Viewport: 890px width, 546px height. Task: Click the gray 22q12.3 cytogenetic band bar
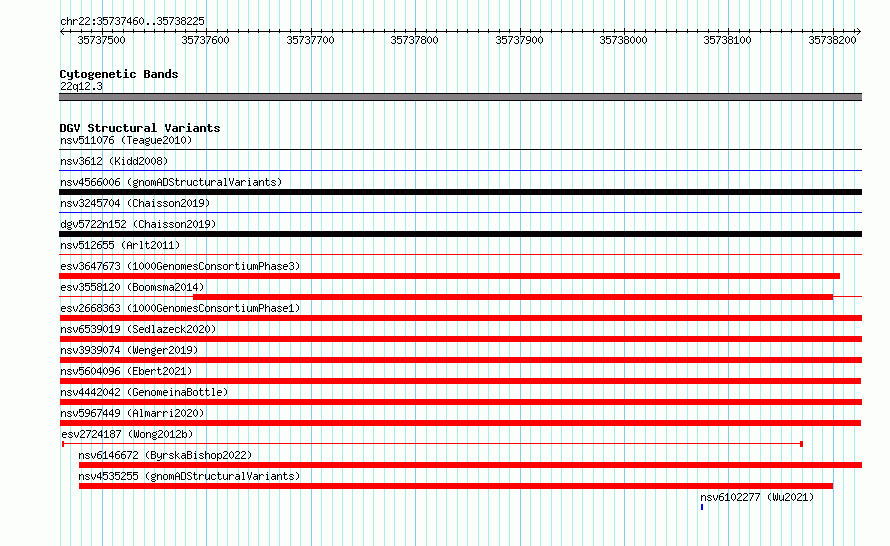point(460,97)
